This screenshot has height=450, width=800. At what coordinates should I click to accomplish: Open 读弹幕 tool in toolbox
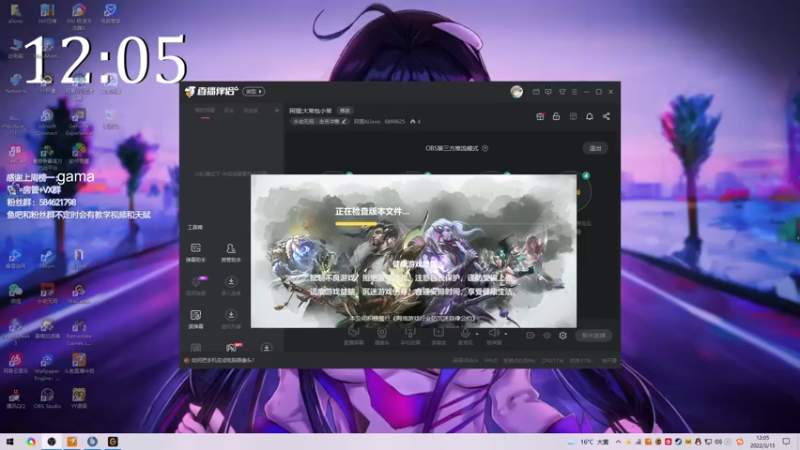point(196,319)
